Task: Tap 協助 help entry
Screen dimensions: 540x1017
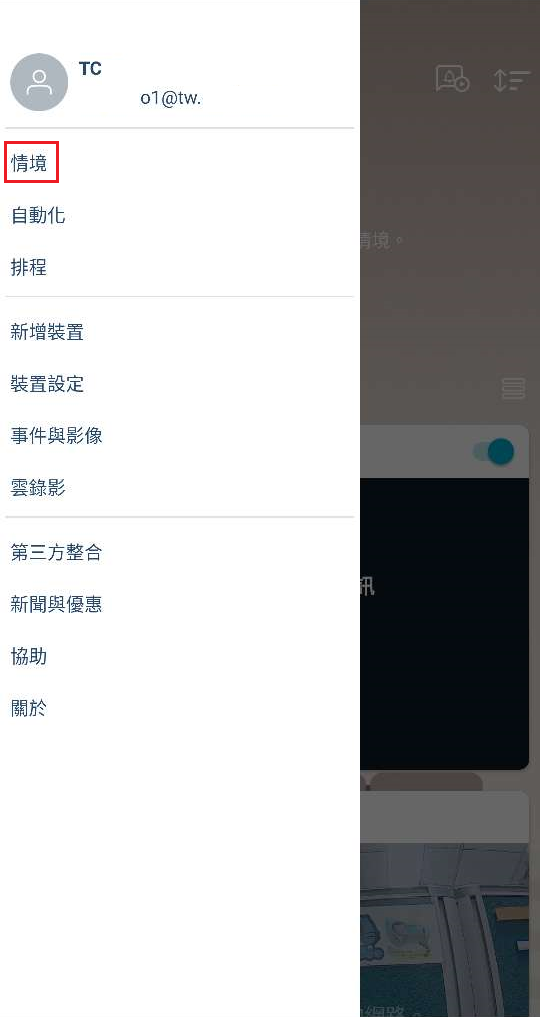Action: click(29, 656)
